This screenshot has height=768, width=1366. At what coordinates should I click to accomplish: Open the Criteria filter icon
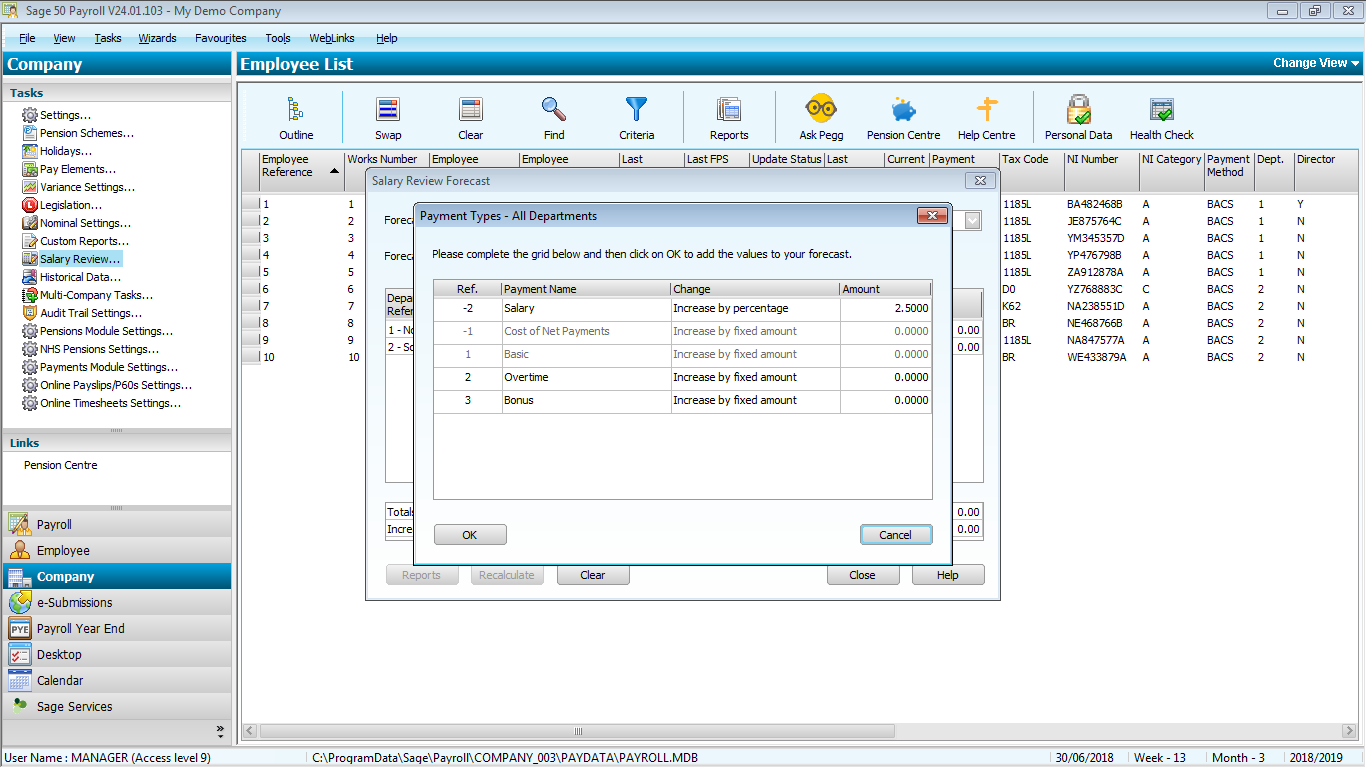pos(636,115)
